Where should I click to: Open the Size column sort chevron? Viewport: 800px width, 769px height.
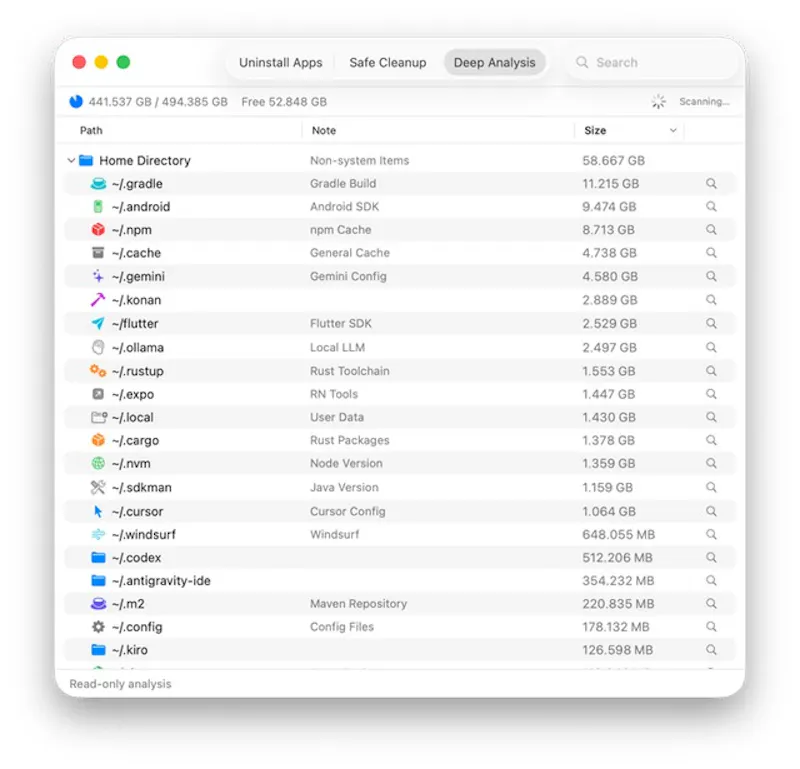click(x=673, y=131)
